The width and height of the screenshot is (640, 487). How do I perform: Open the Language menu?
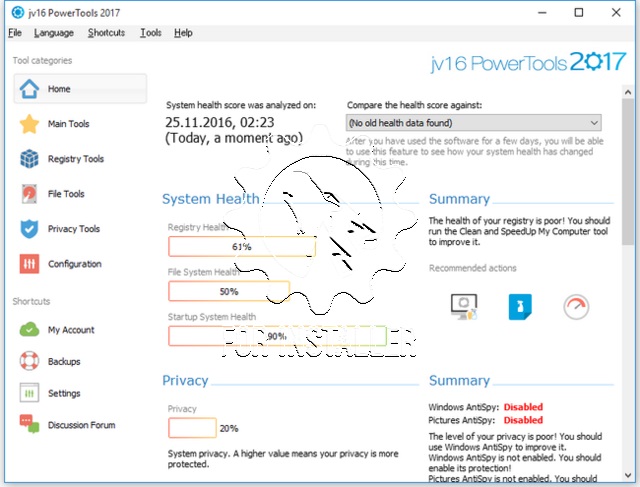pyautogui.click(x=54, y=33)
